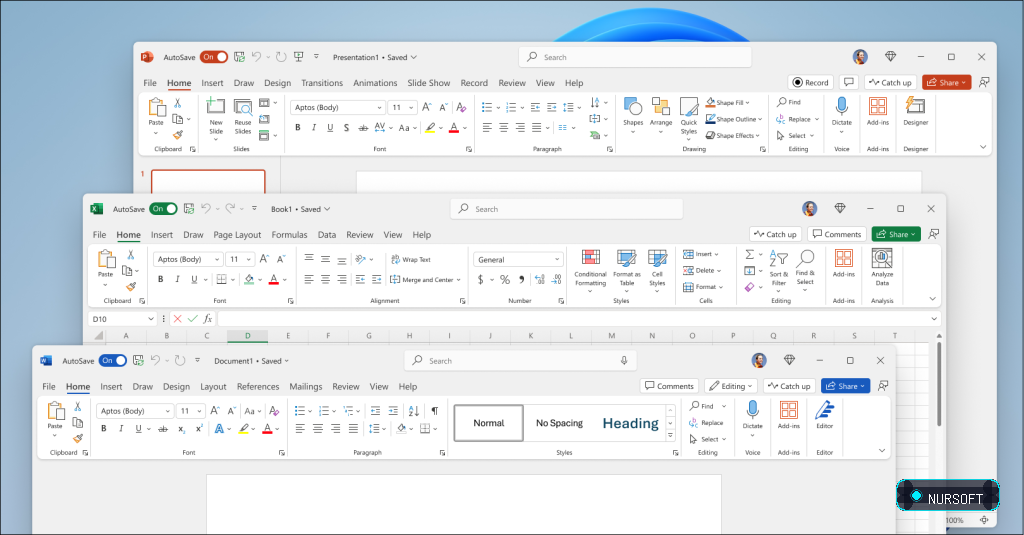1024x535 pixels.
Task: Expand Shape Fill dropdown in PowerPoint
Action: click(x=747, y=103)
